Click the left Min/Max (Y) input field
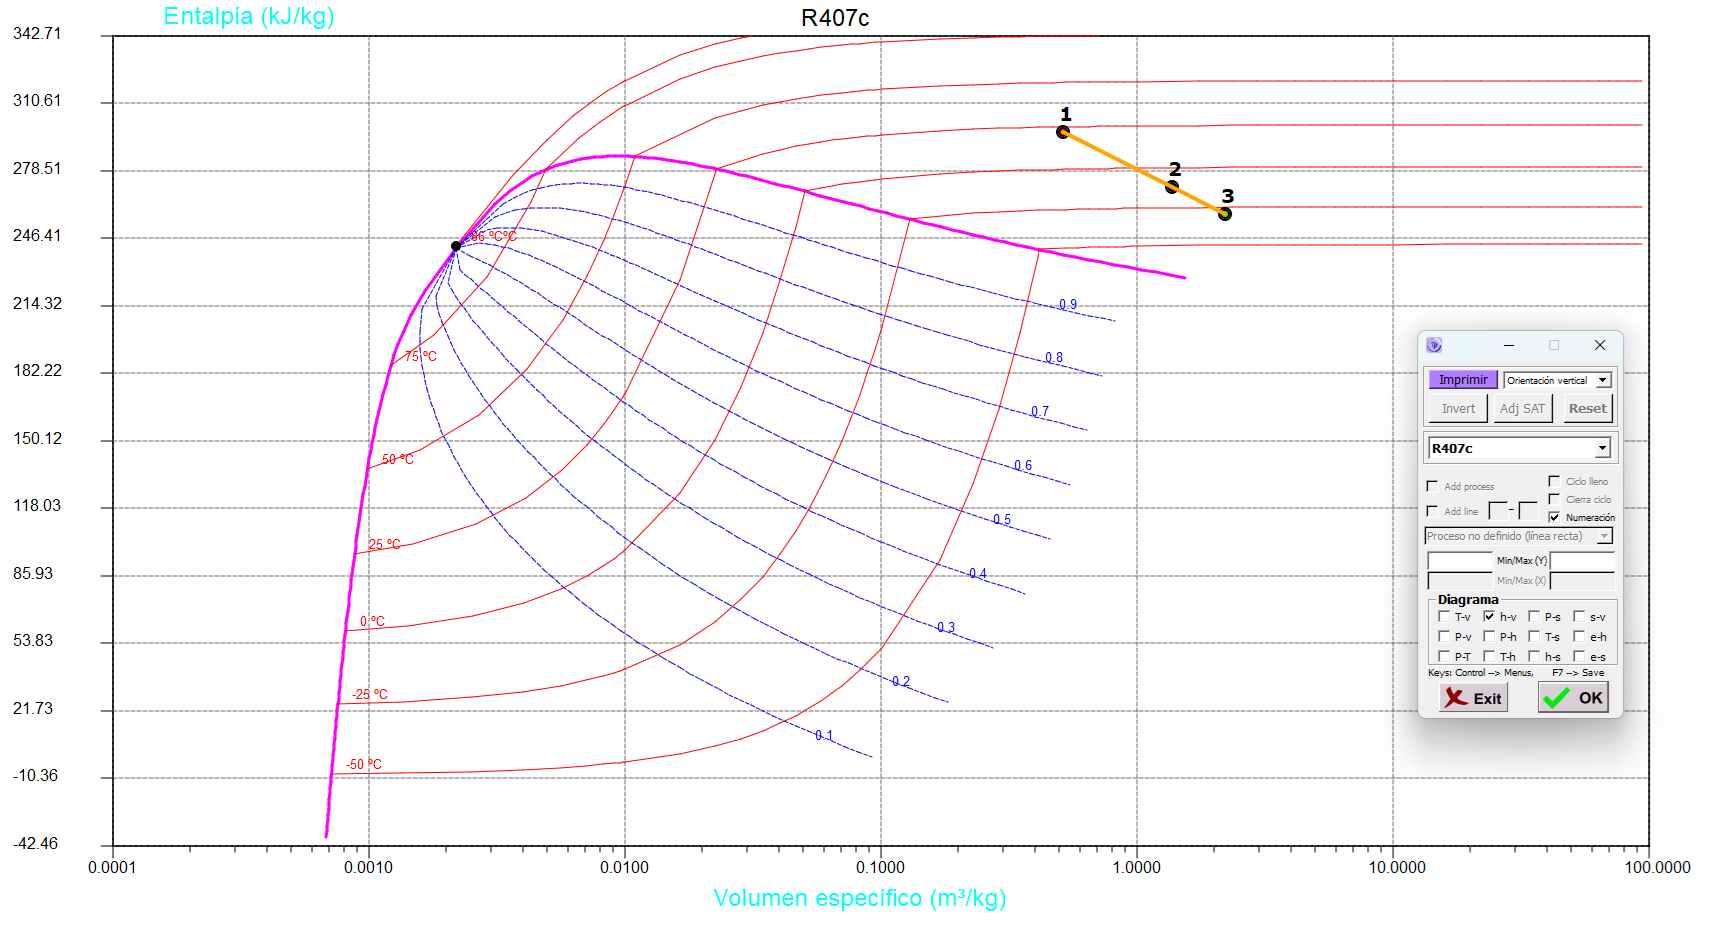This screenshot has height=929, width=1720. 1459,561
